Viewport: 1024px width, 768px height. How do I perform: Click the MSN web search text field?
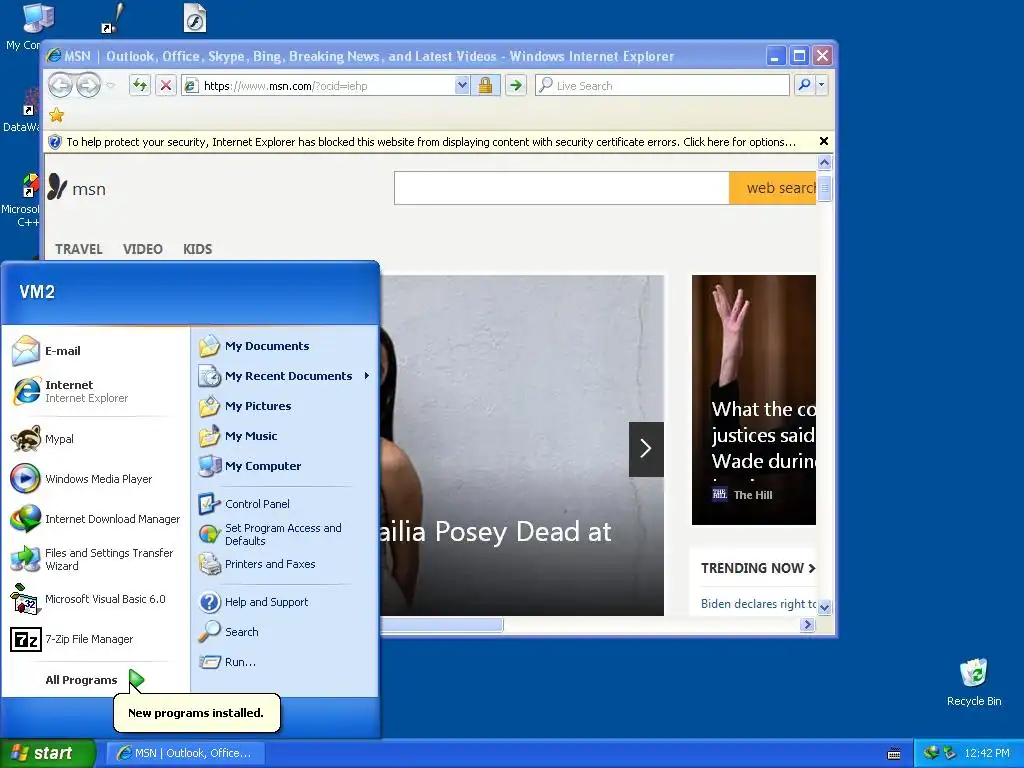tap(562, 188)
